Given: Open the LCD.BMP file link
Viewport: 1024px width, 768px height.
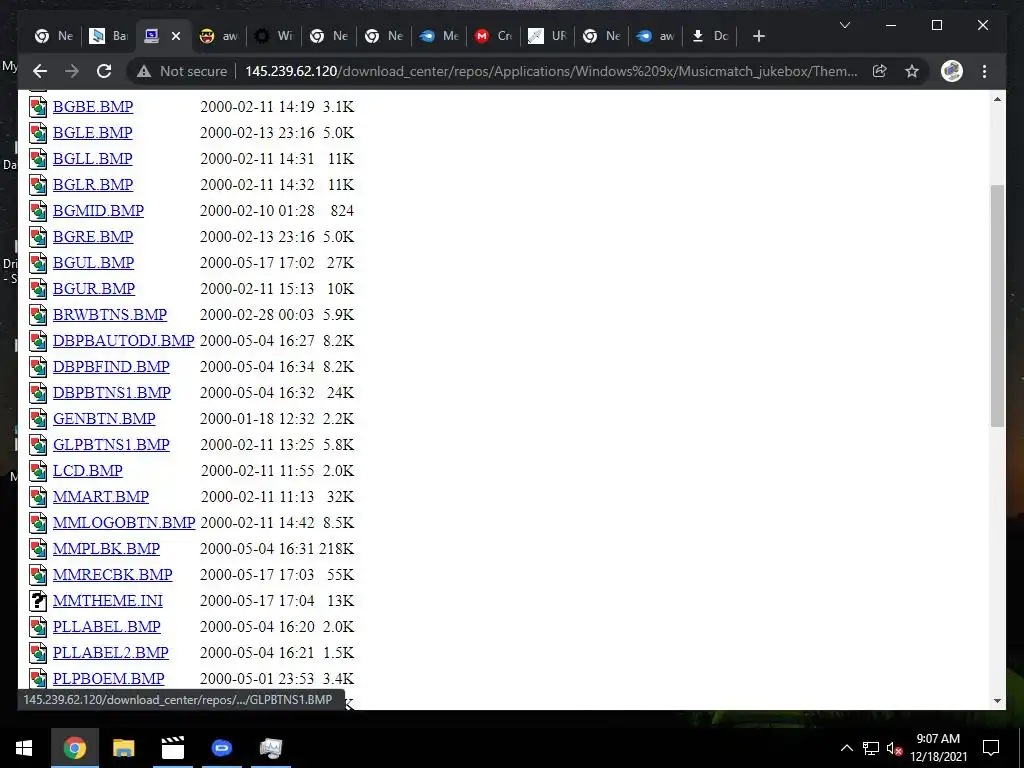Looking at the screenshot, I should coord(88,470).
